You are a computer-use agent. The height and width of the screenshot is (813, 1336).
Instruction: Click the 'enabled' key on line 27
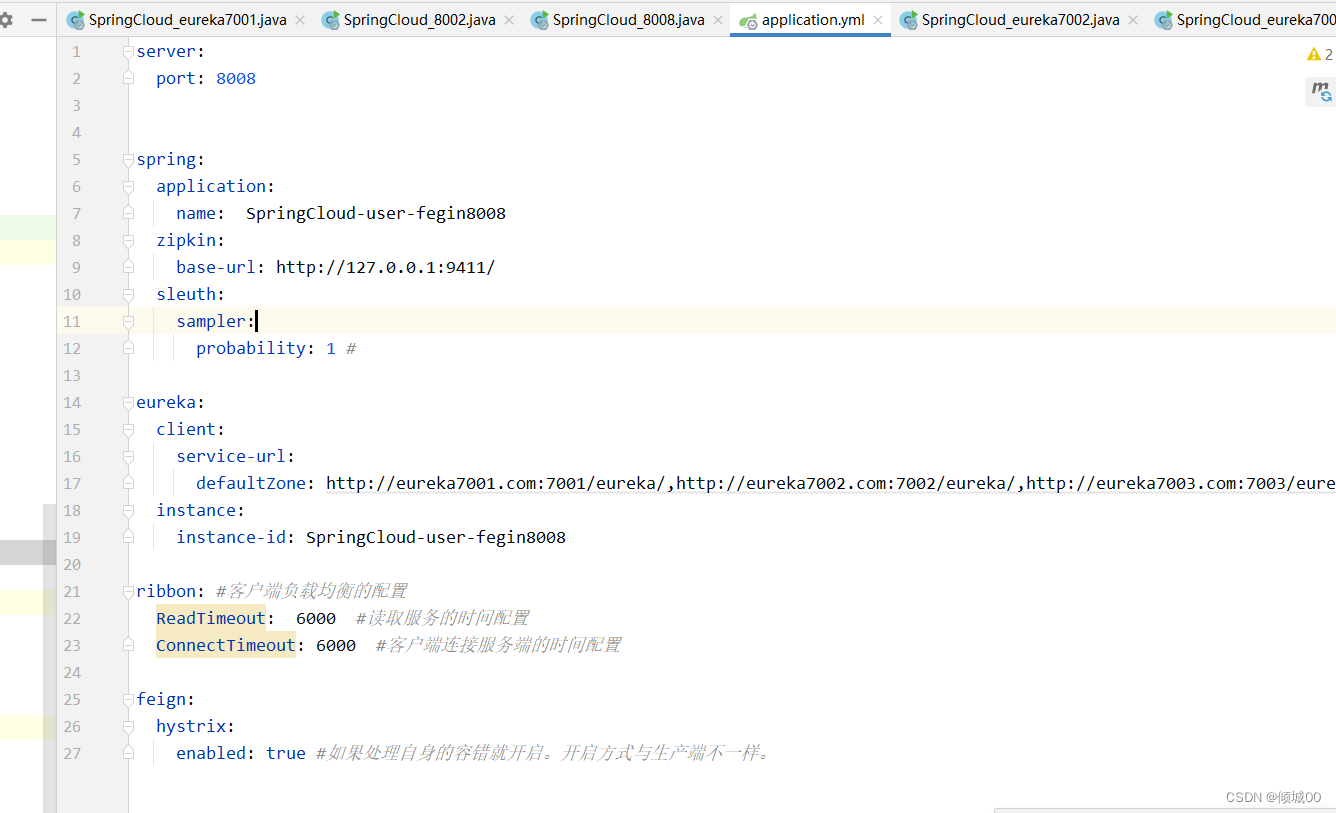(x=211, y=753)
